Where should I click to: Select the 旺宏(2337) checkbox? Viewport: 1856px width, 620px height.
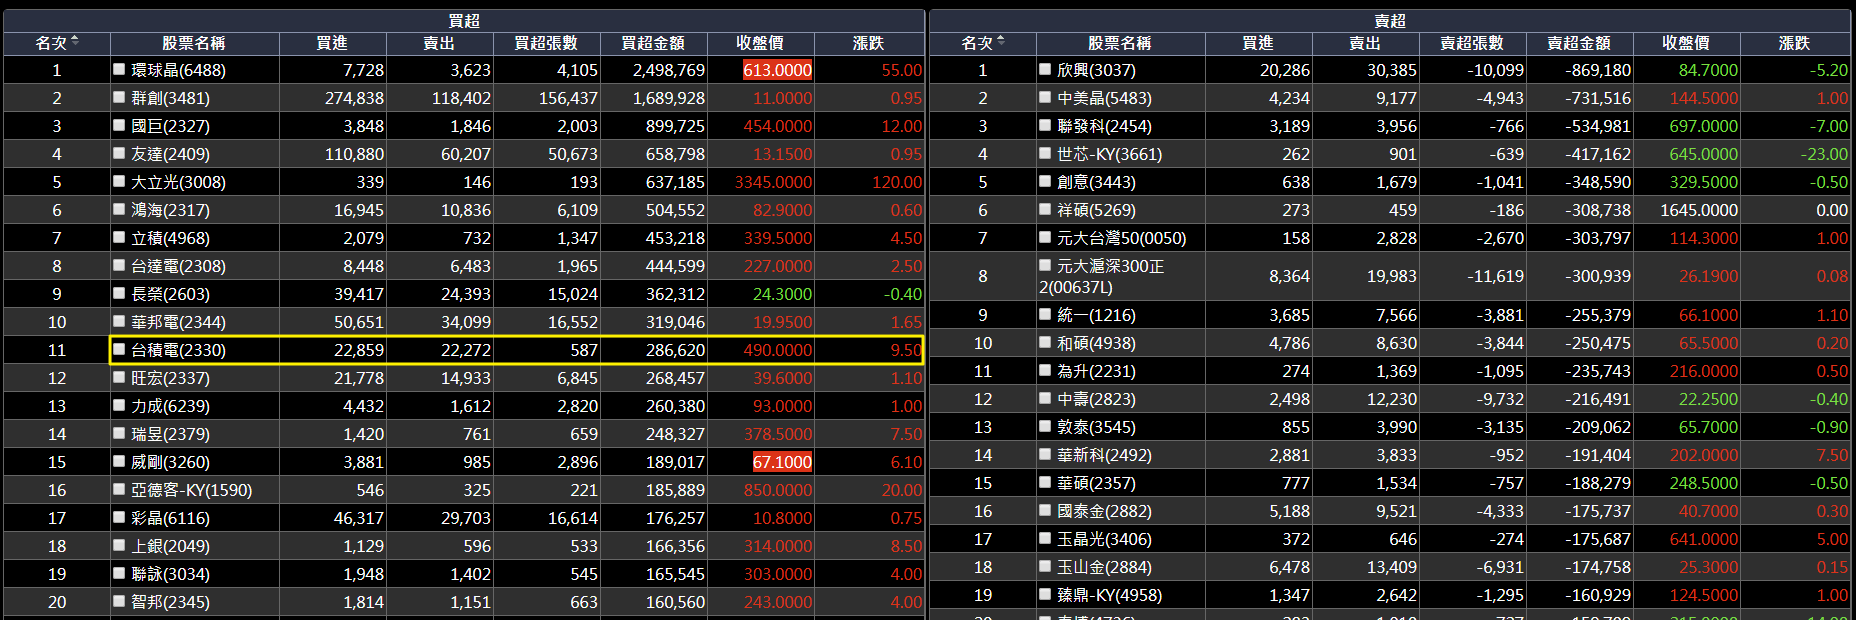tap(119, 377)
